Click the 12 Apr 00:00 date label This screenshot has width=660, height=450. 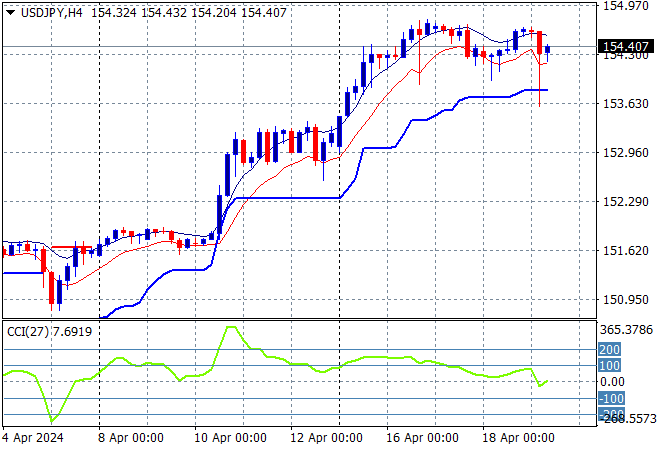tap(326, 438)
